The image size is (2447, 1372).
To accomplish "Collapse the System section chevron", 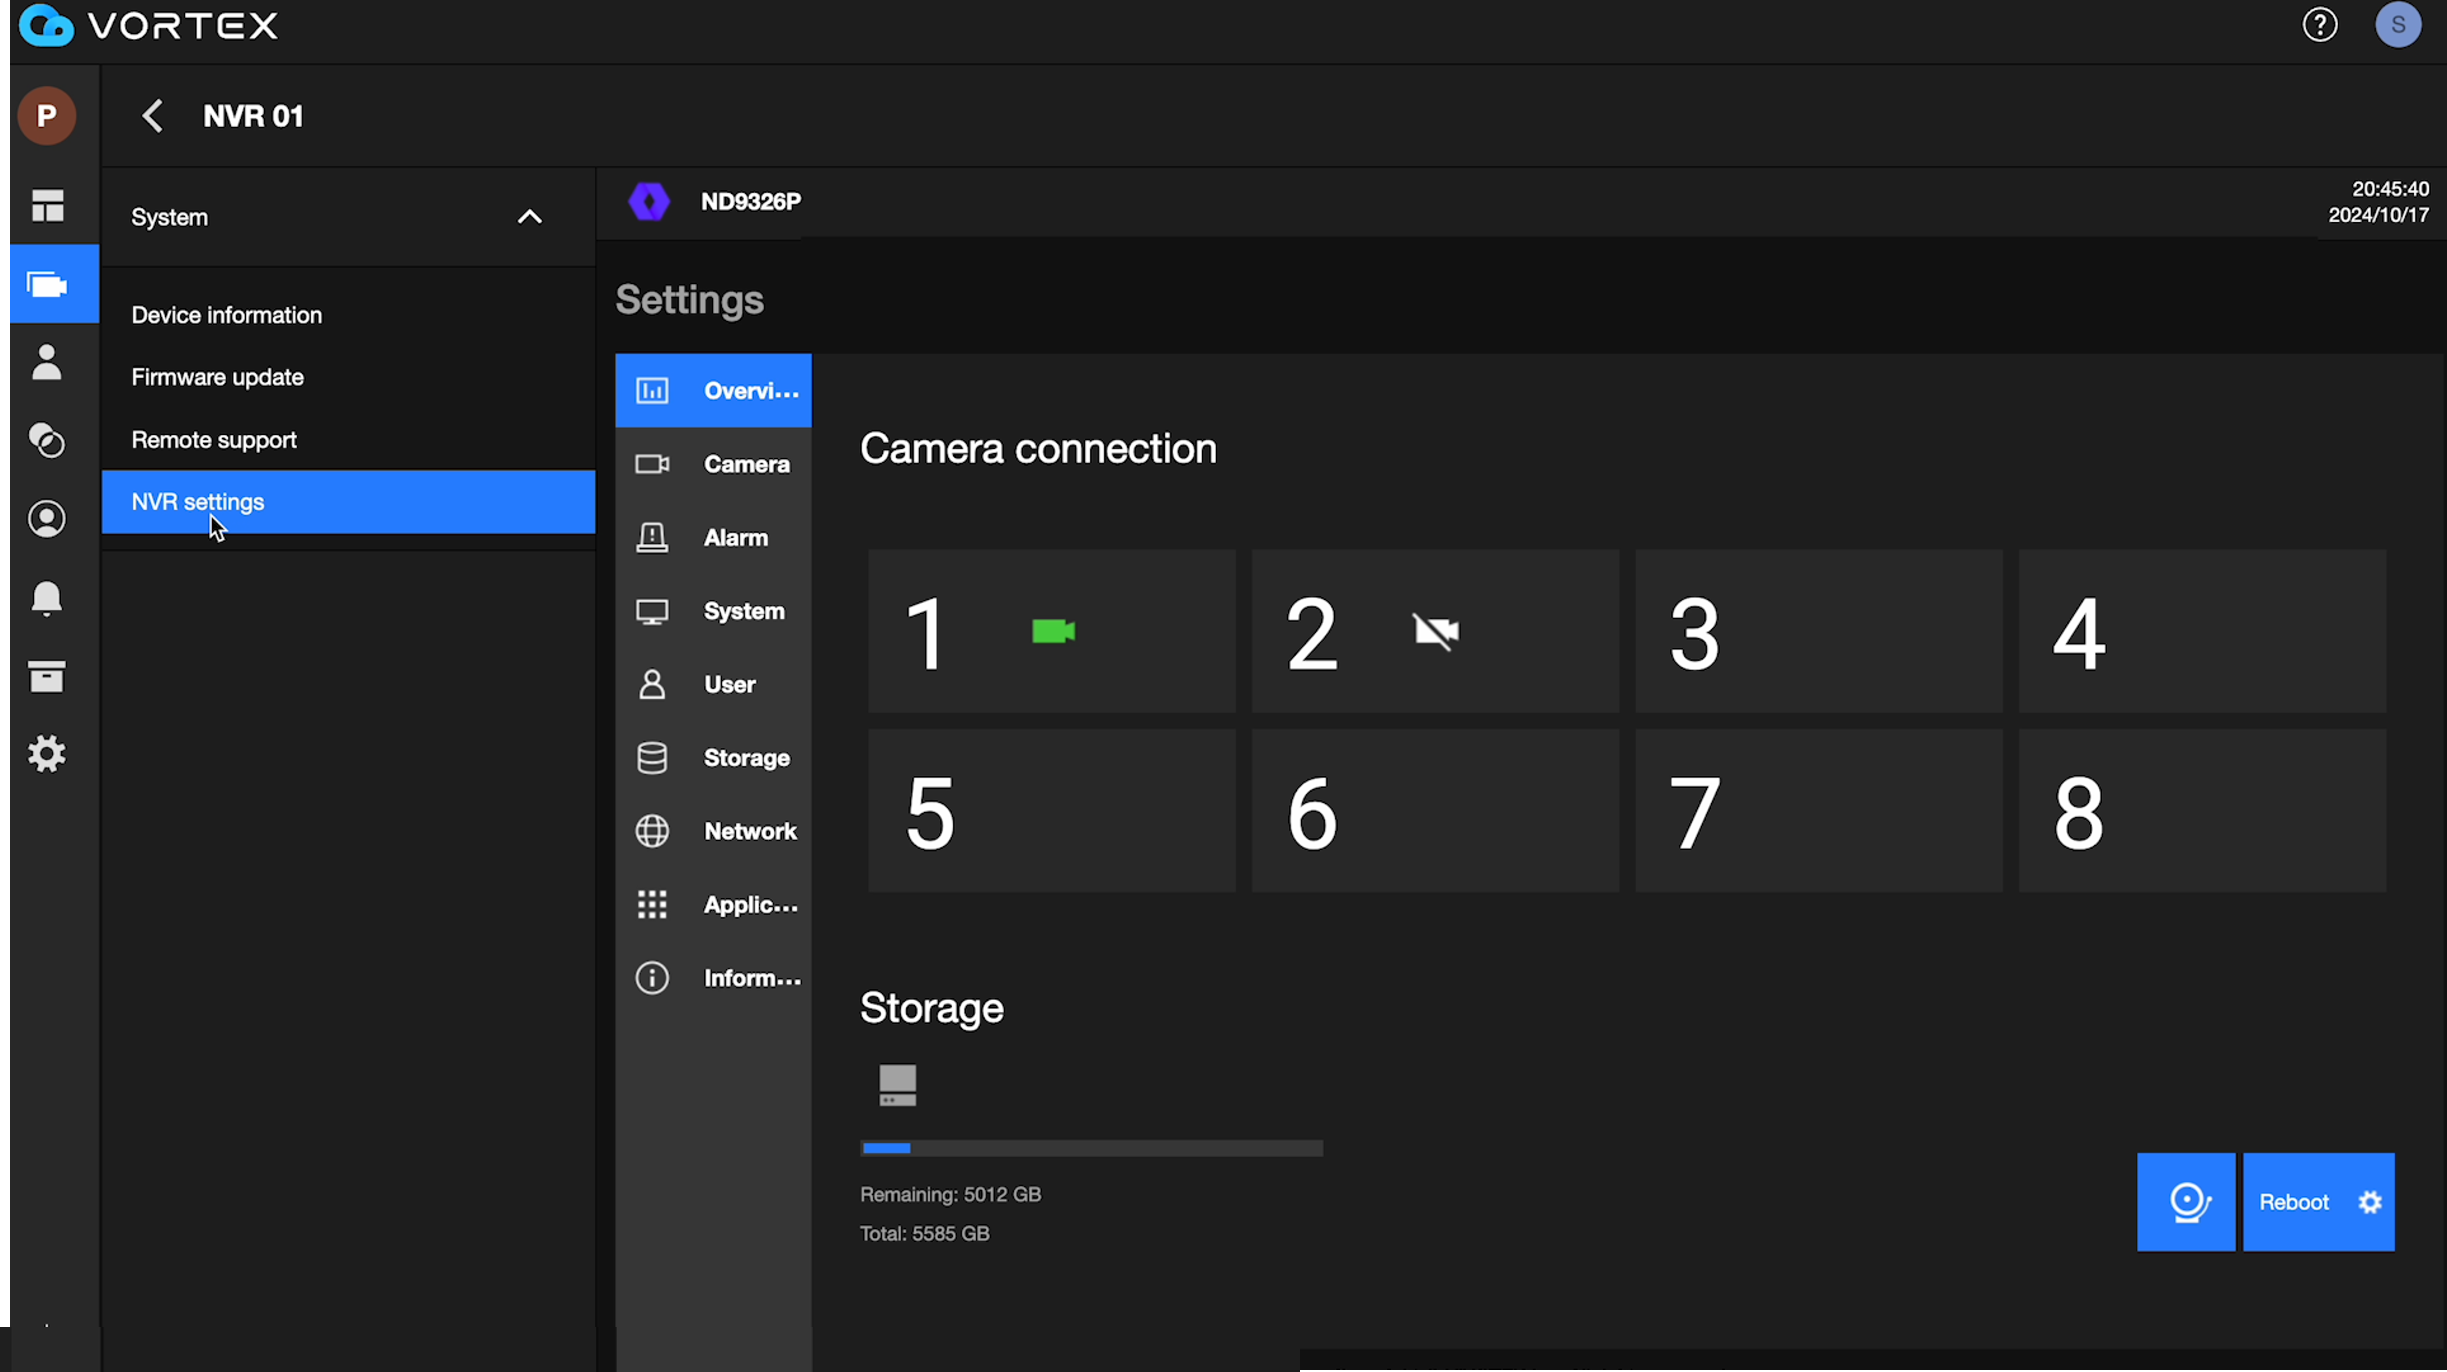I will [529, 217].
